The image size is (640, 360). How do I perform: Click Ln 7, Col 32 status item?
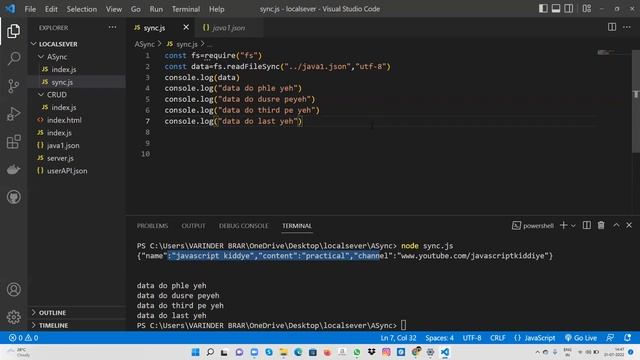[x=398, y=338]
